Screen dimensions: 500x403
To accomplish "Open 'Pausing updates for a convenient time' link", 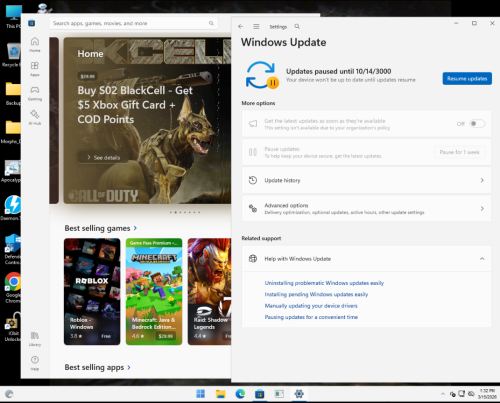I will click(311, 317).
